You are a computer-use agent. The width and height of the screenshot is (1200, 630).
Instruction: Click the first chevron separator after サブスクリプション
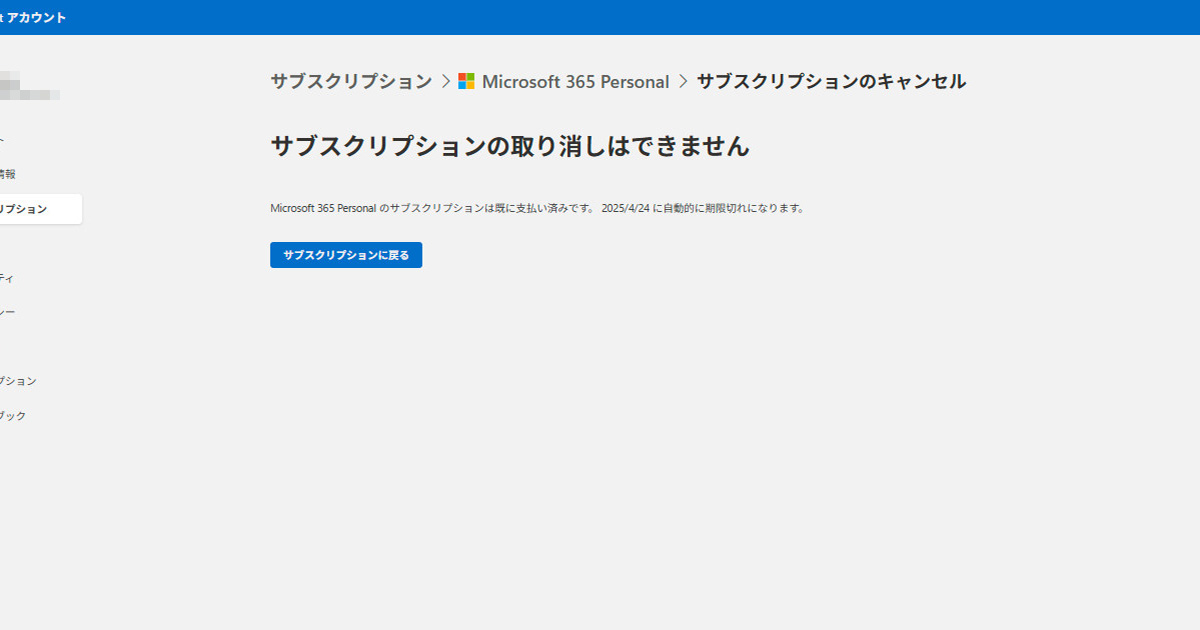[x=446, y=82]
